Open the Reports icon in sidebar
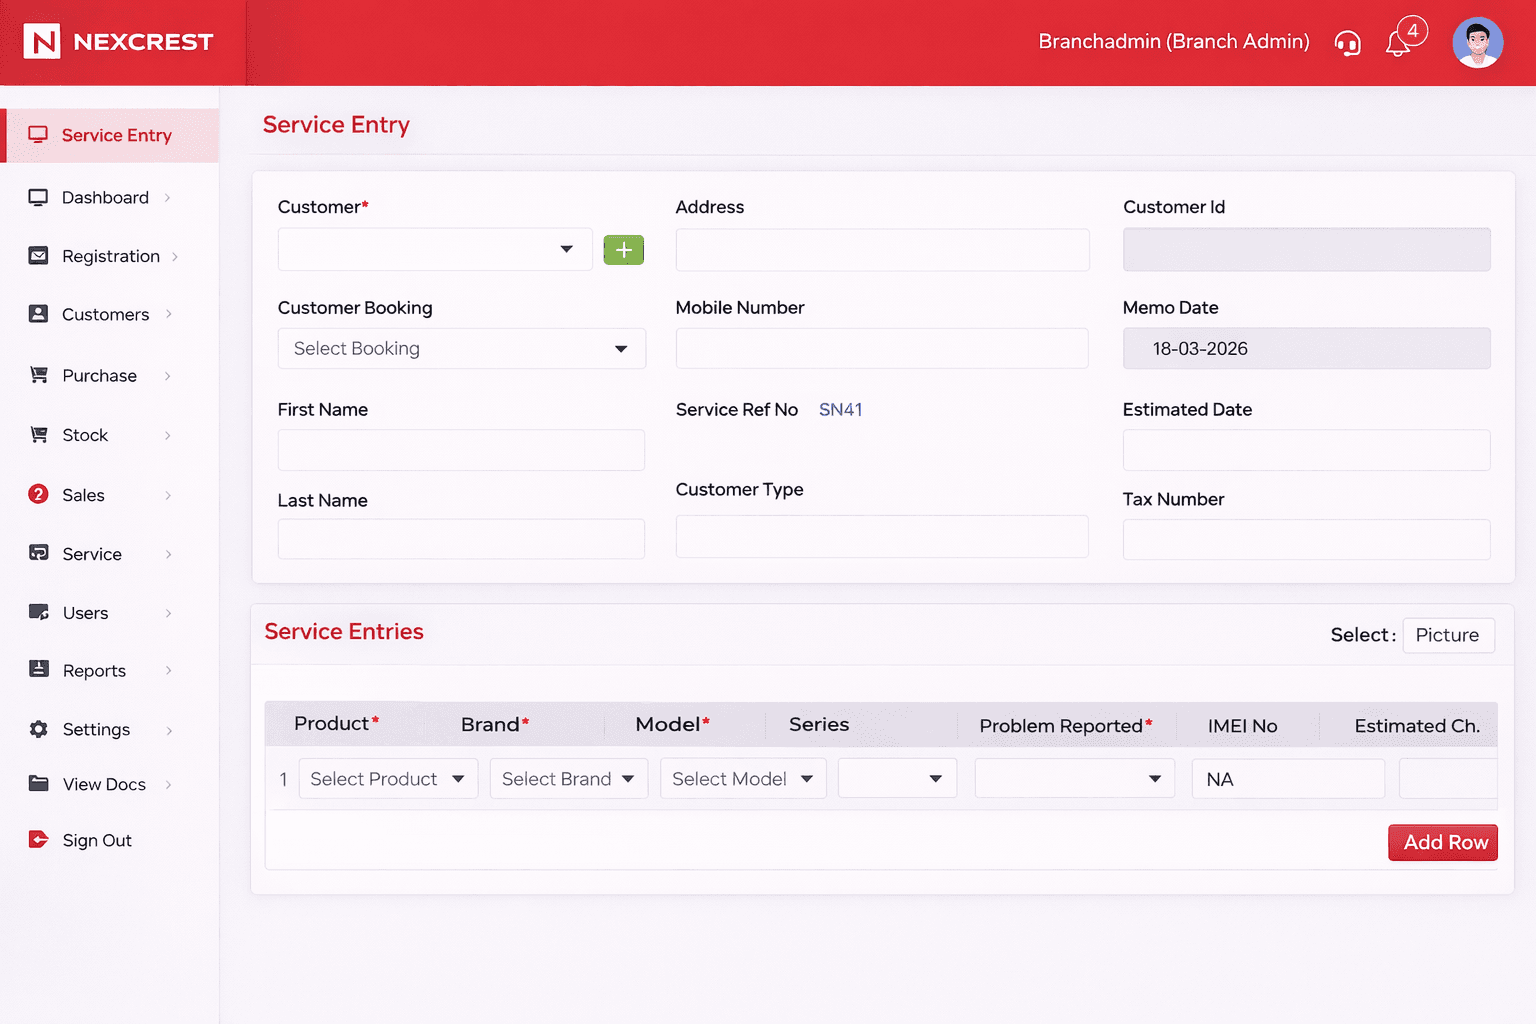Viewport: 1536px width, 1024px height. (38, 670)
